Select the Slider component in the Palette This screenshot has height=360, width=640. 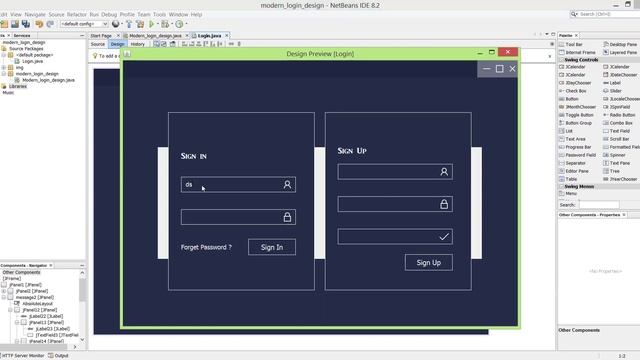(x=612, y=91)
